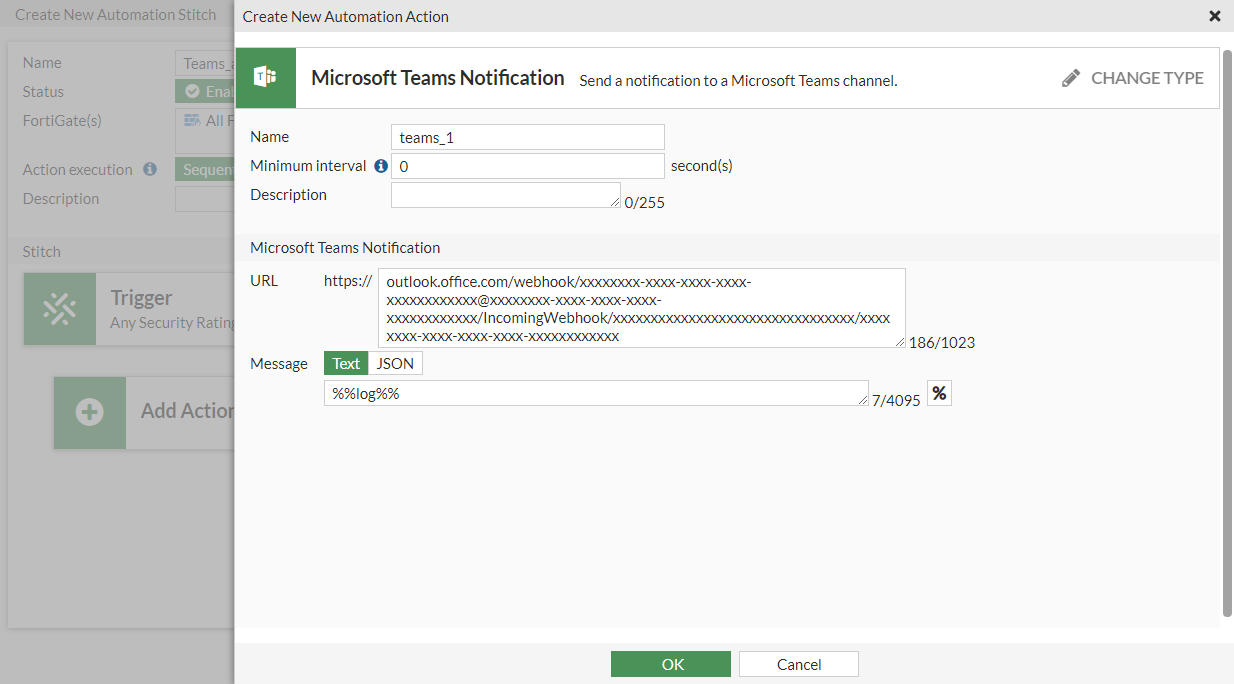Click the plus icon on Add Action
Screen dimensions: 1234x684
[x=89, y=412]
